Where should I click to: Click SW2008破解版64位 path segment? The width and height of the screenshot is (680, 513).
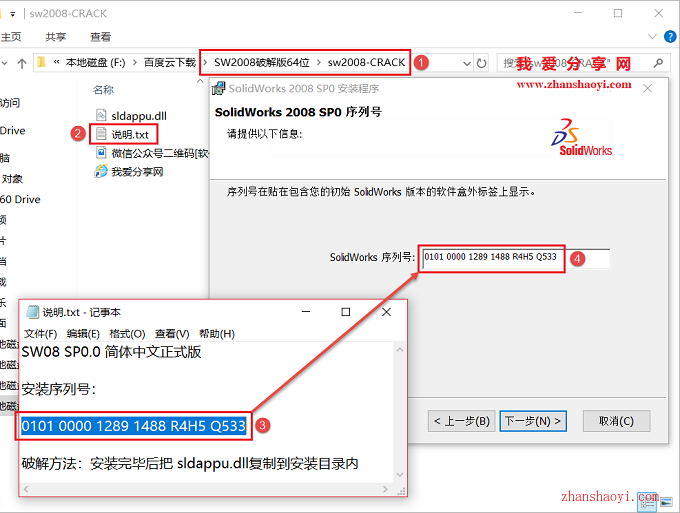tap(262, 63)
